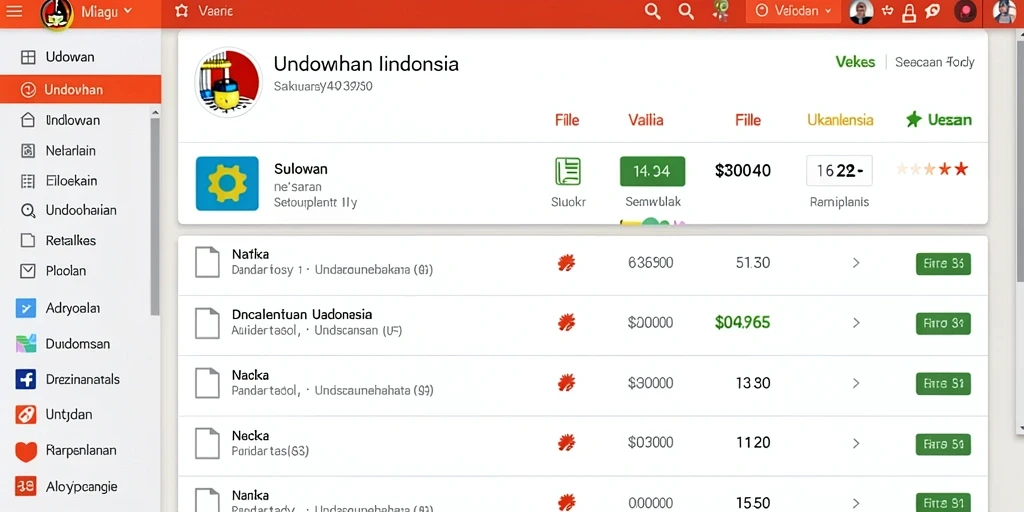Click the Dudomsan map icon
The image size is (1024, 512).
click(25, 344)
